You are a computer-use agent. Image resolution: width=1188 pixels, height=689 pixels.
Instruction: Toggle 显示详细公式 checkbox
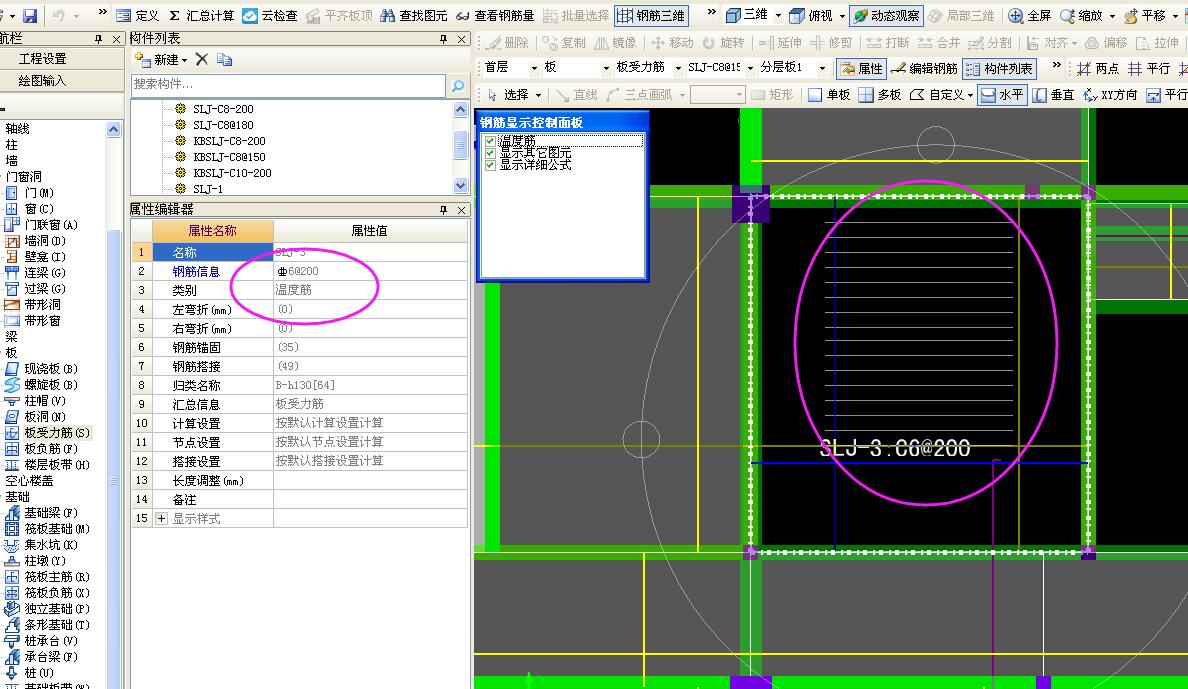[490, 164]
